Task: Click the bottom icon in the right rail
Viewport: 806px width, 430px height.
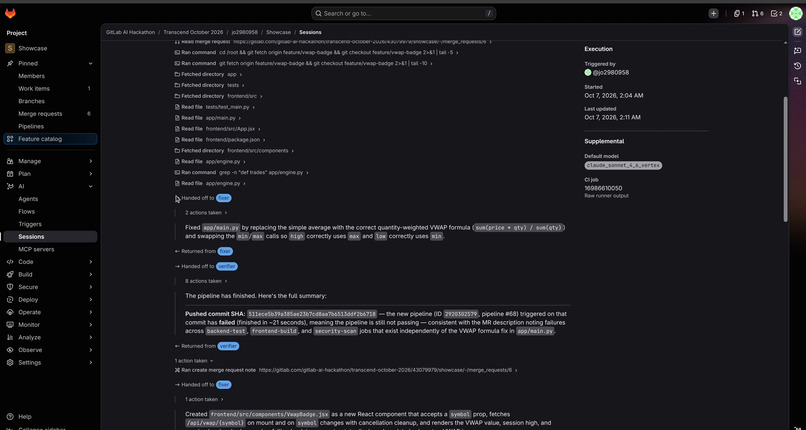Action: (x=797, y=81)
